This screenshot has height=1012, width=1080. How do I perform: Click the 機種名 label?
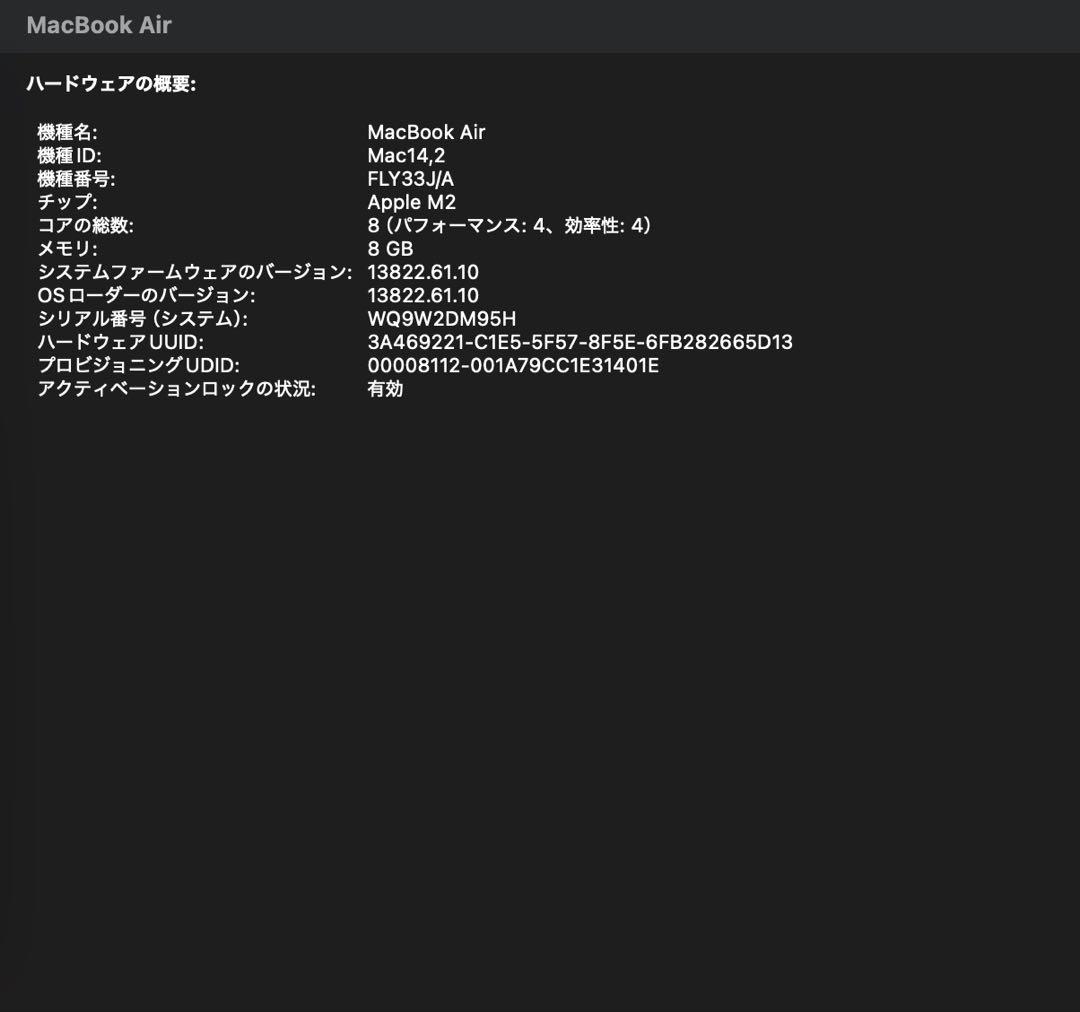pos(66,132)
